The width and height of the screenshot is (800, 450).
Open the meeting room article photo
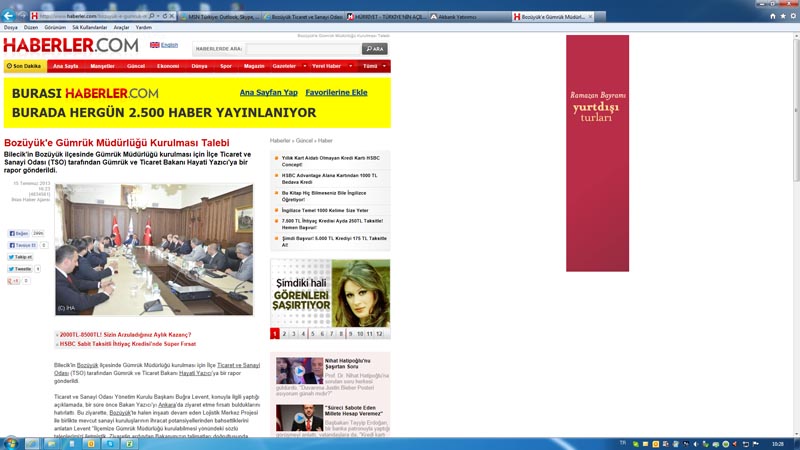tap(154, 249)
